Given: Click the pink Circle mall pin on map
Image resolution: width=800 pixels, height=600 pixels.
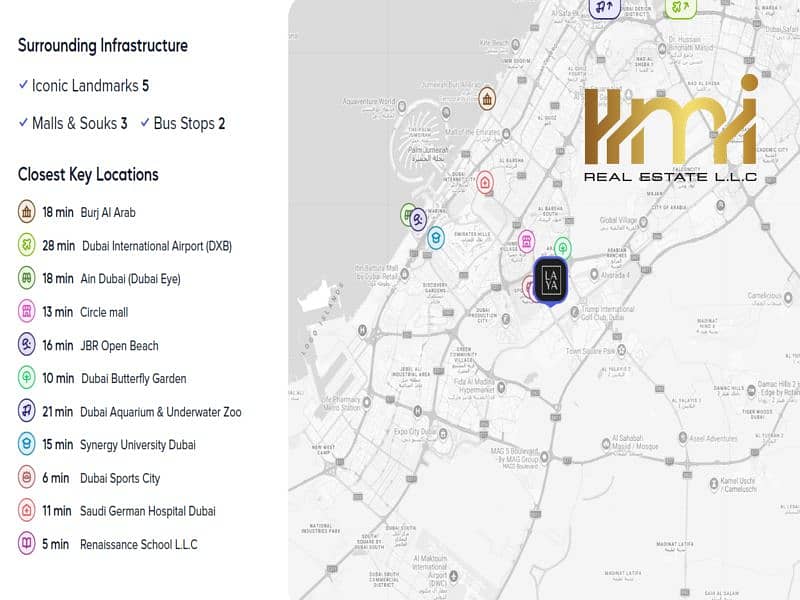Looking at the screenshot, I should [526, 241].
